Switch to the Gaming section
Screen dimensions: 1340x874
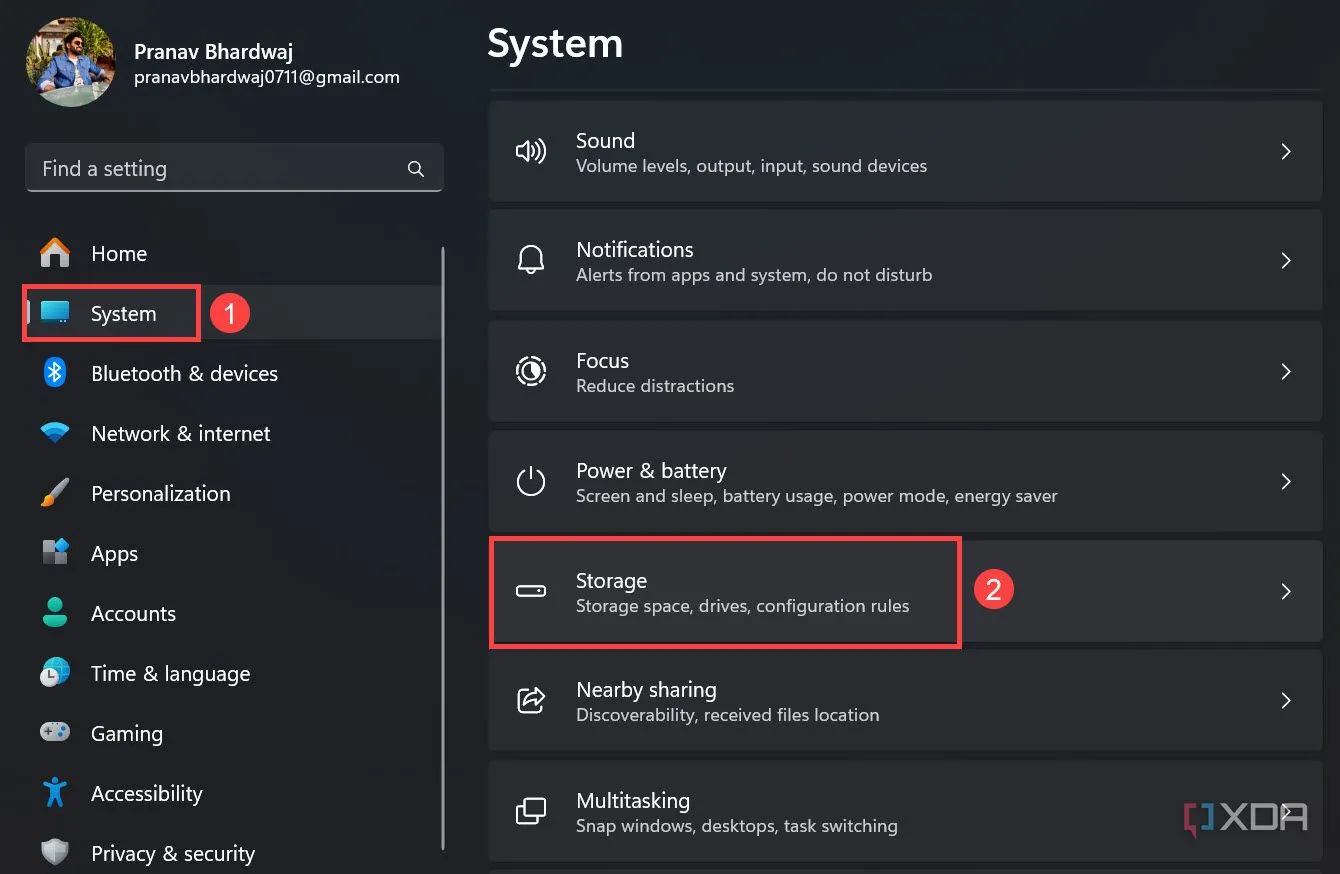(126, 733)
